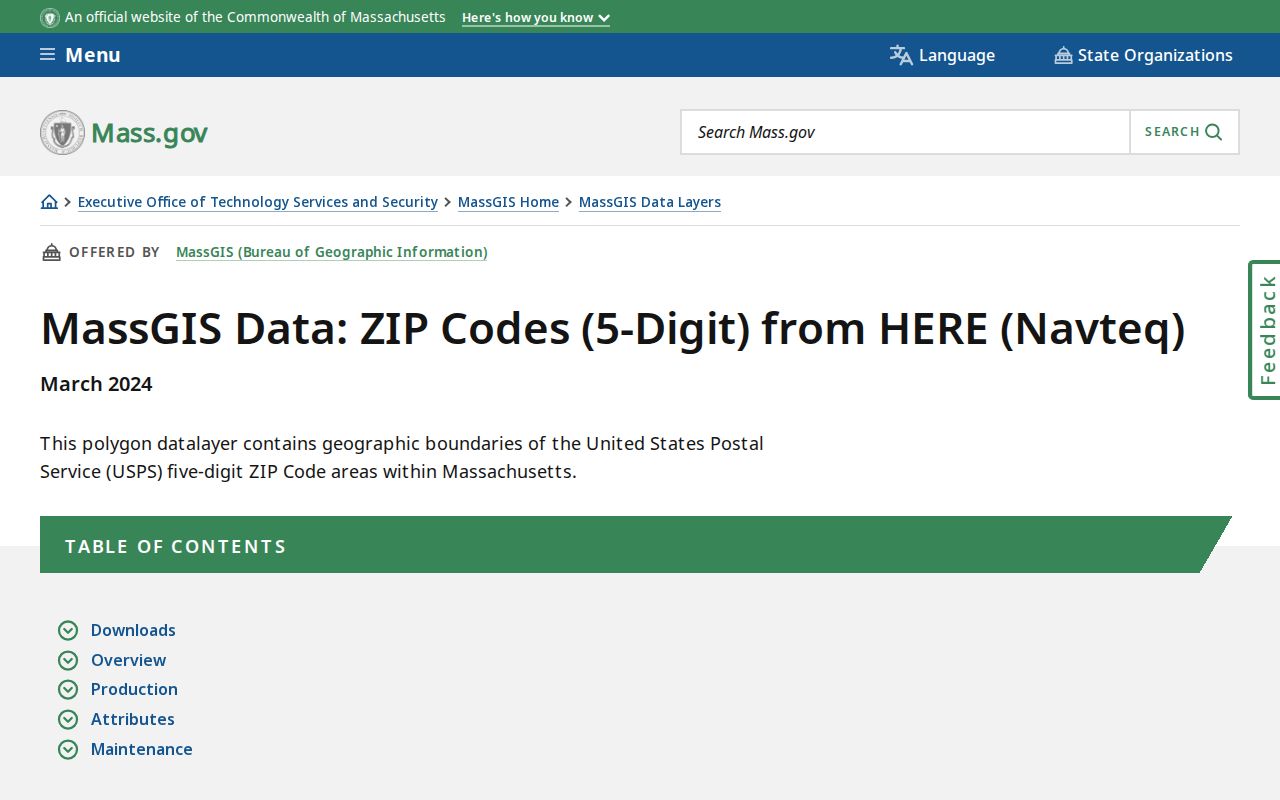Jump to the Downloads section
The image size is (1280, 800).
pos(133,630)
